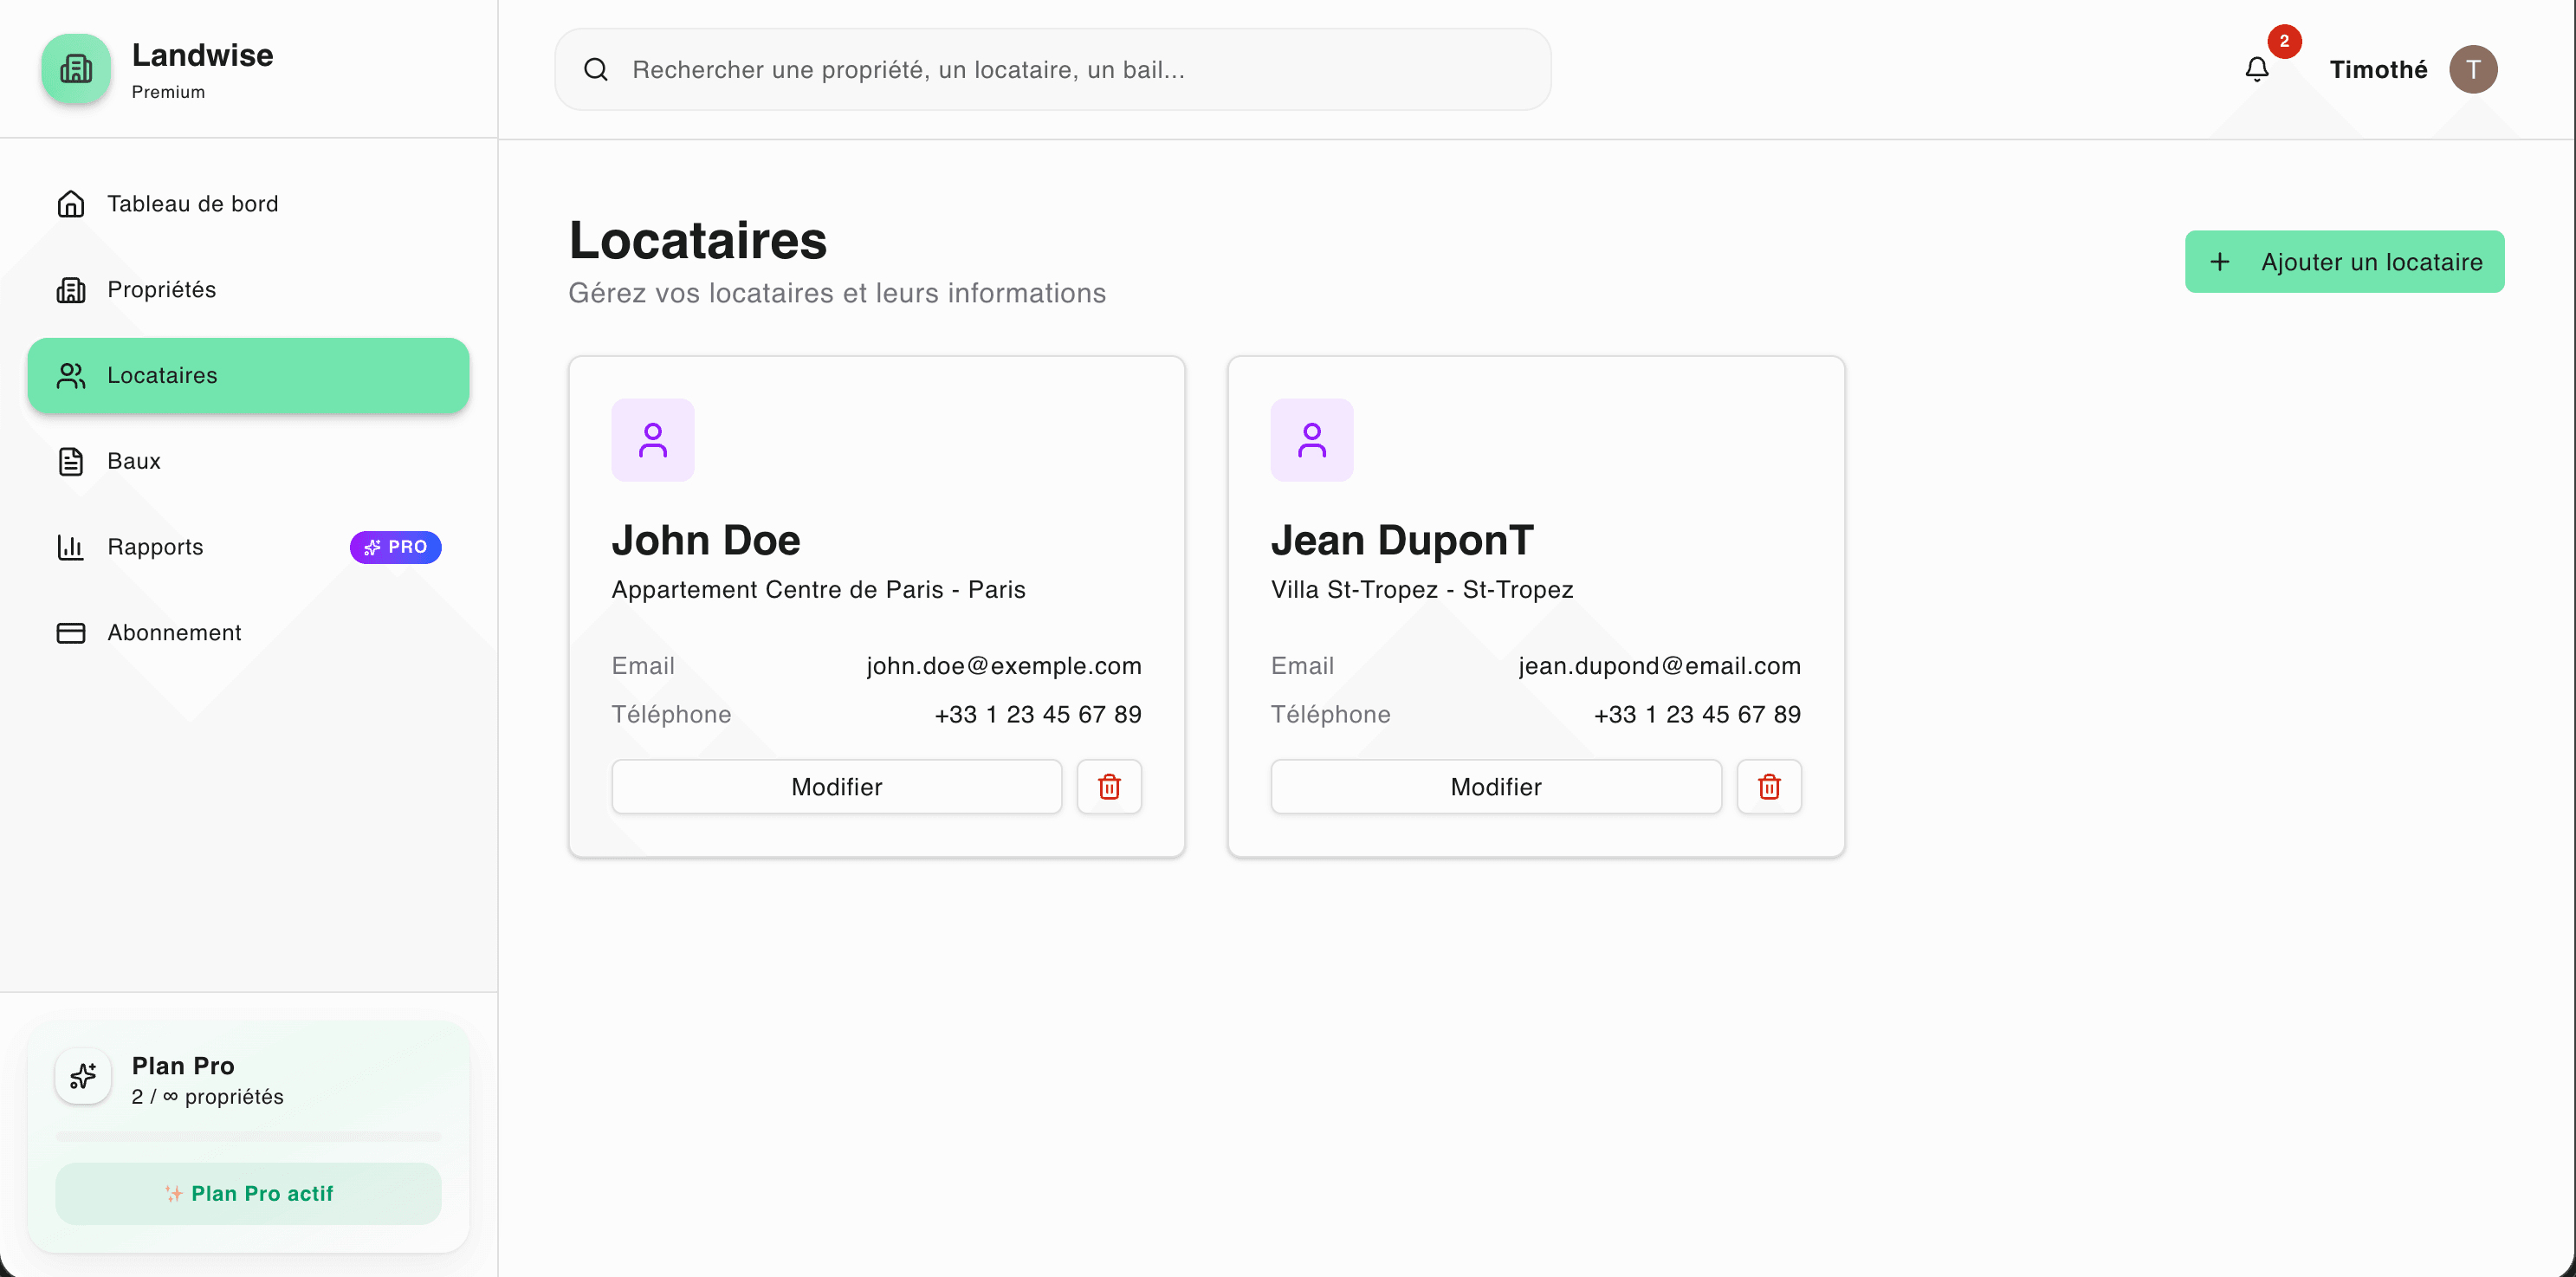This screenshot has width=2576, height=1277.
Task: Click Modifier on John Doe's card
Action: point(836,786)
